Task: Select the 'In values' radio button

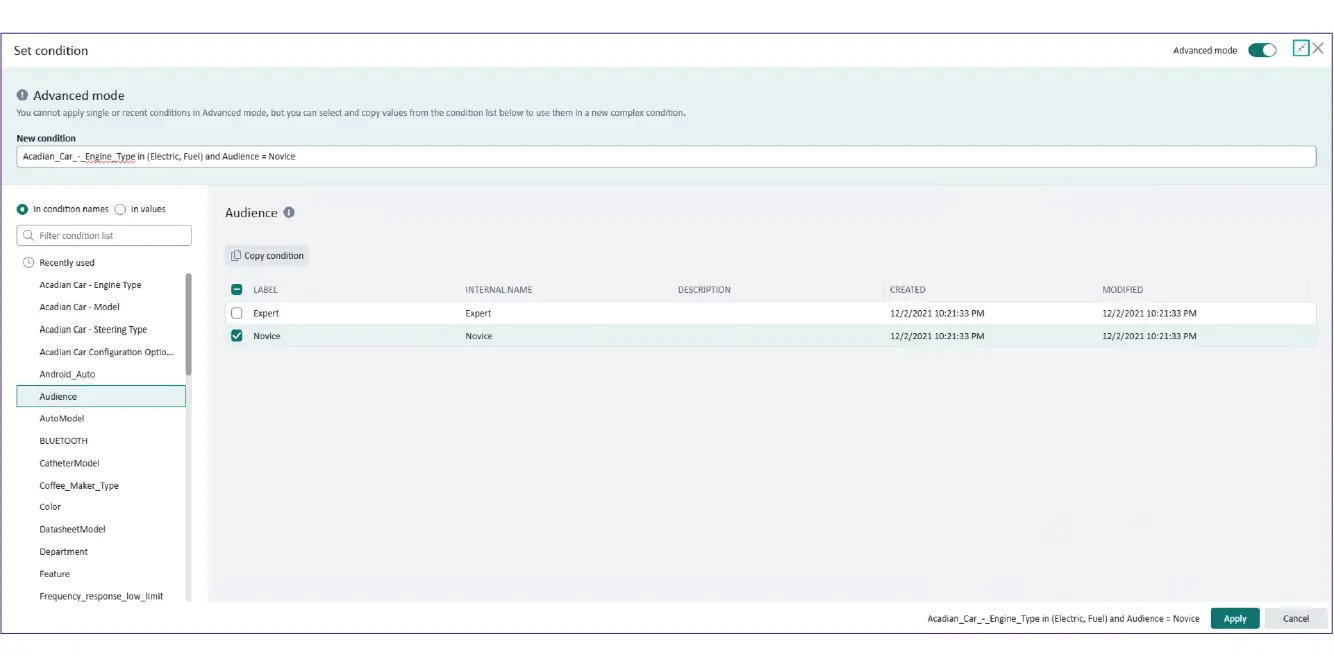Action: [x=121, y=209]
